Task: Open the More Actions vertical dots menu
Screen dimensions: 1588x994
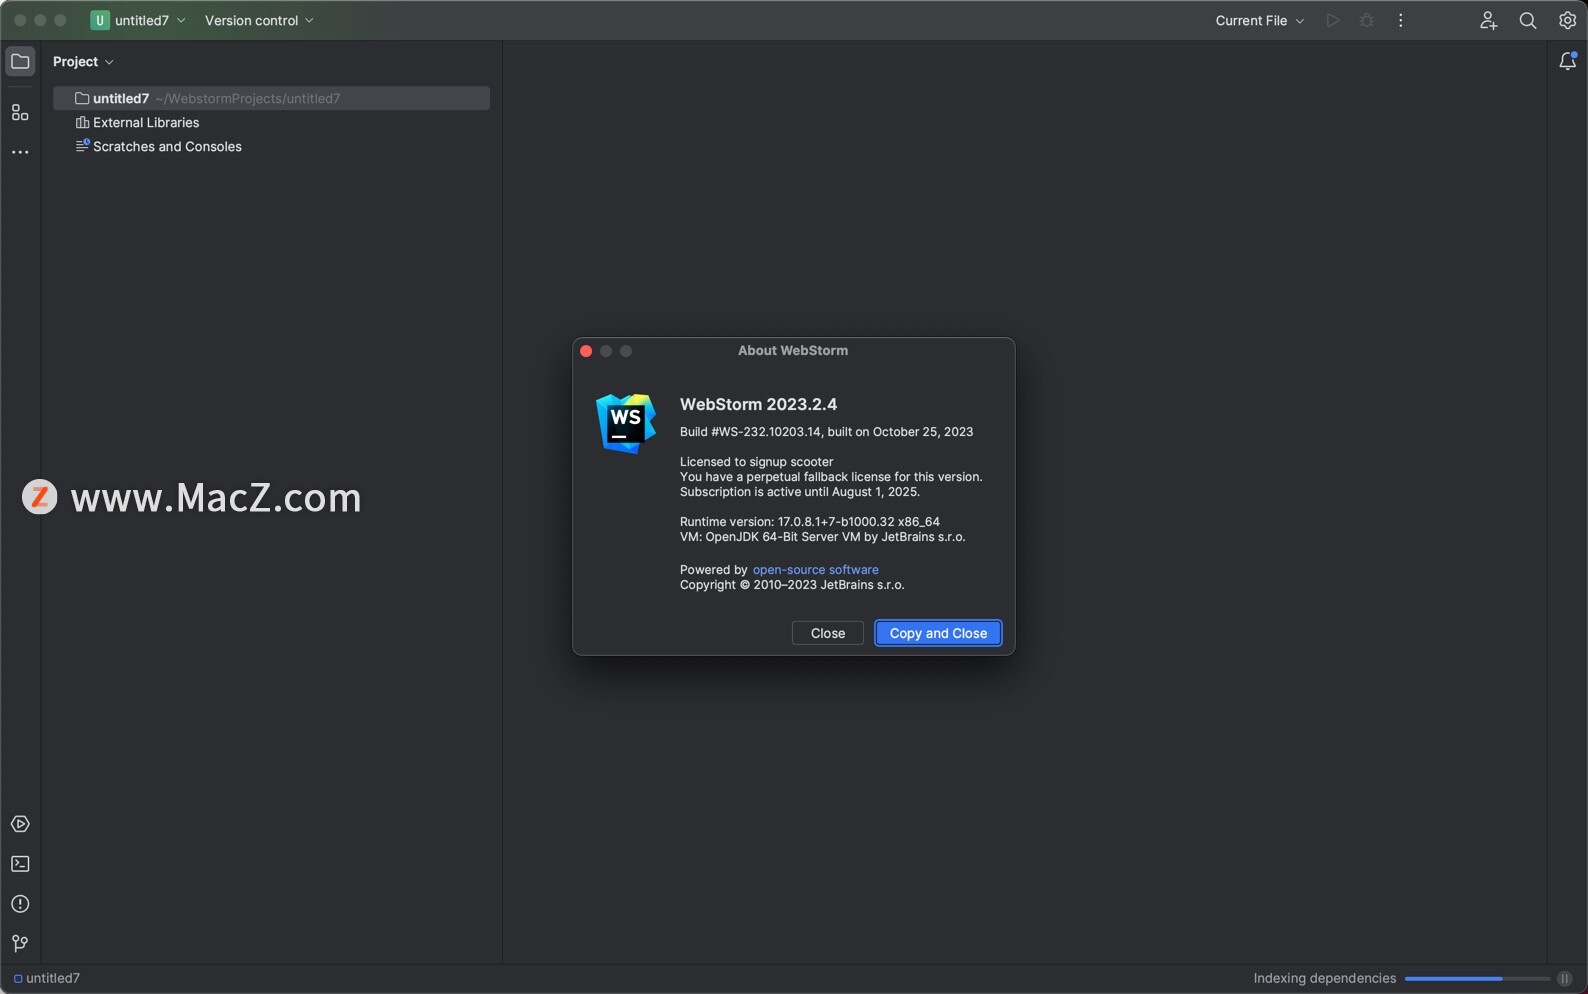Action: 1401,20
